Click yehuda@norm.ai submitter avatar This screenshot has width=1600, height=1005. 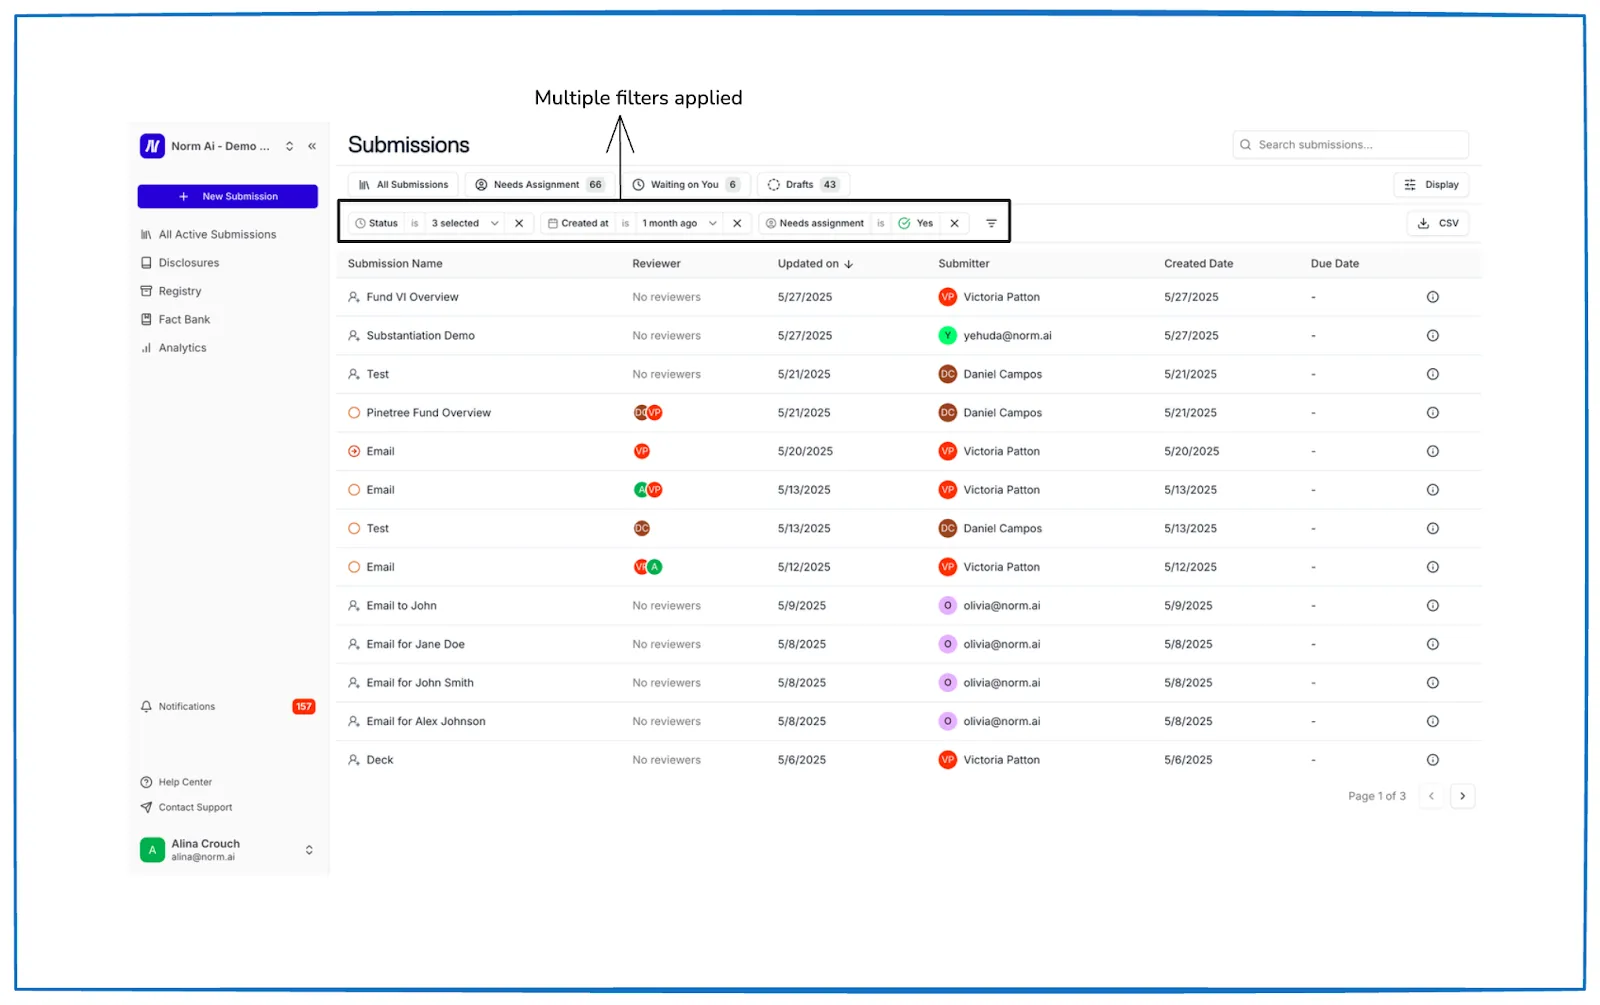948,336
